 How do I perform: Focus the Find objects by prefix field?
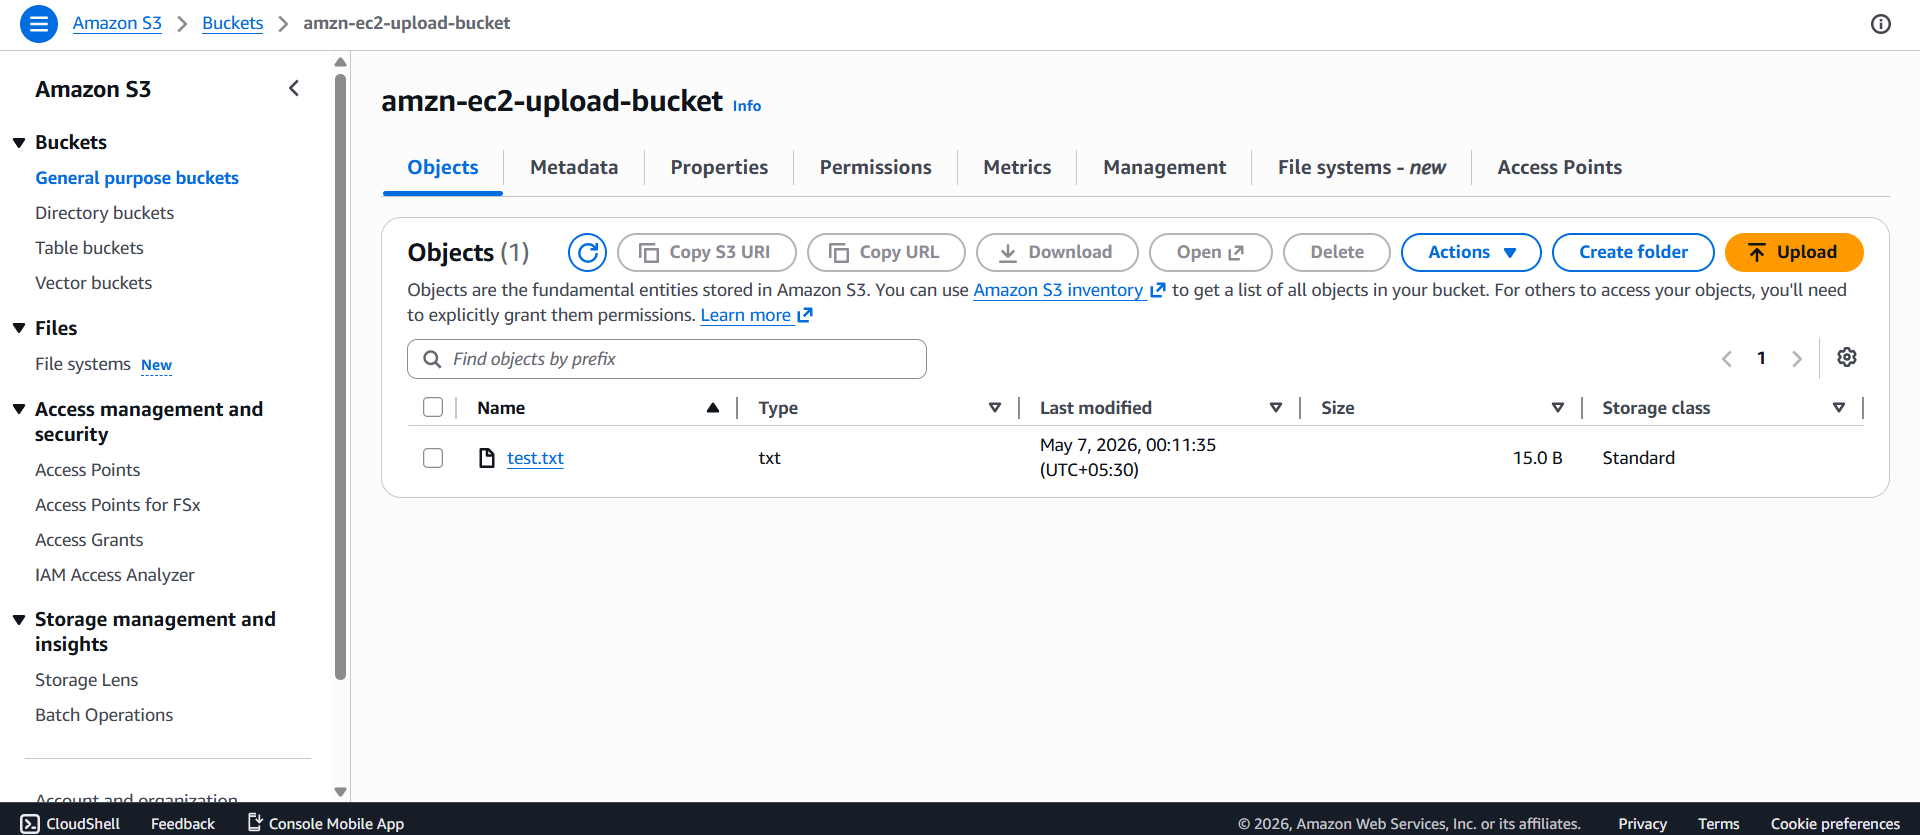tap(667, 359)
